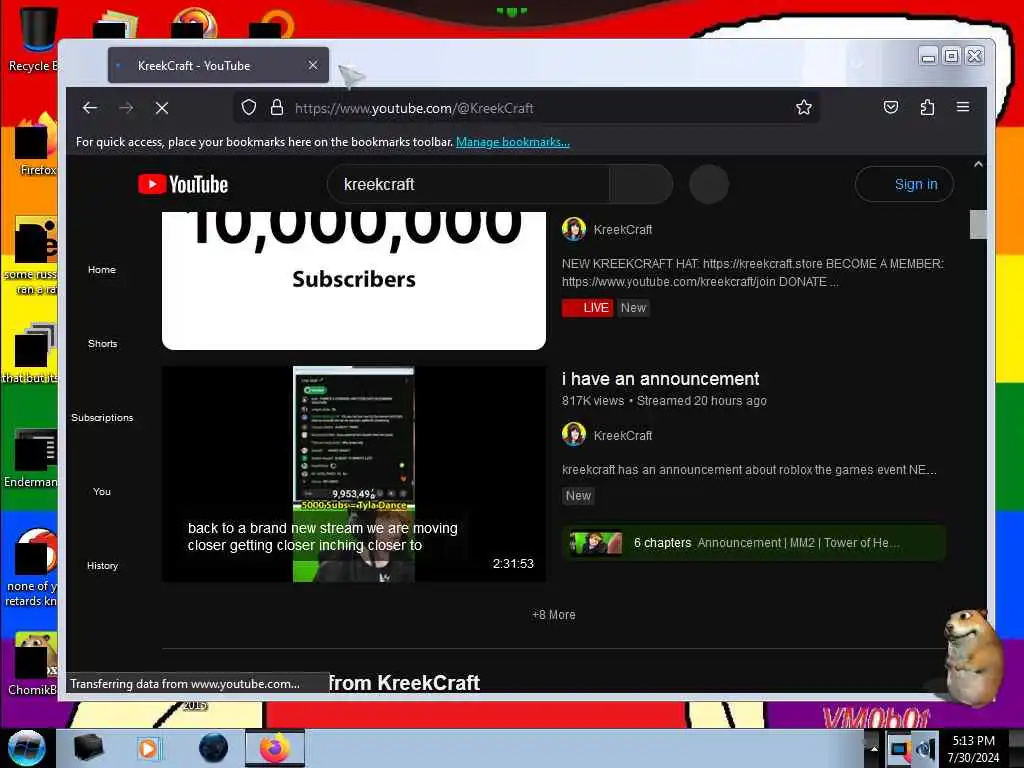1024x768 pixels.
Task: Stop loading the page with X button
Action: [162, 108]
